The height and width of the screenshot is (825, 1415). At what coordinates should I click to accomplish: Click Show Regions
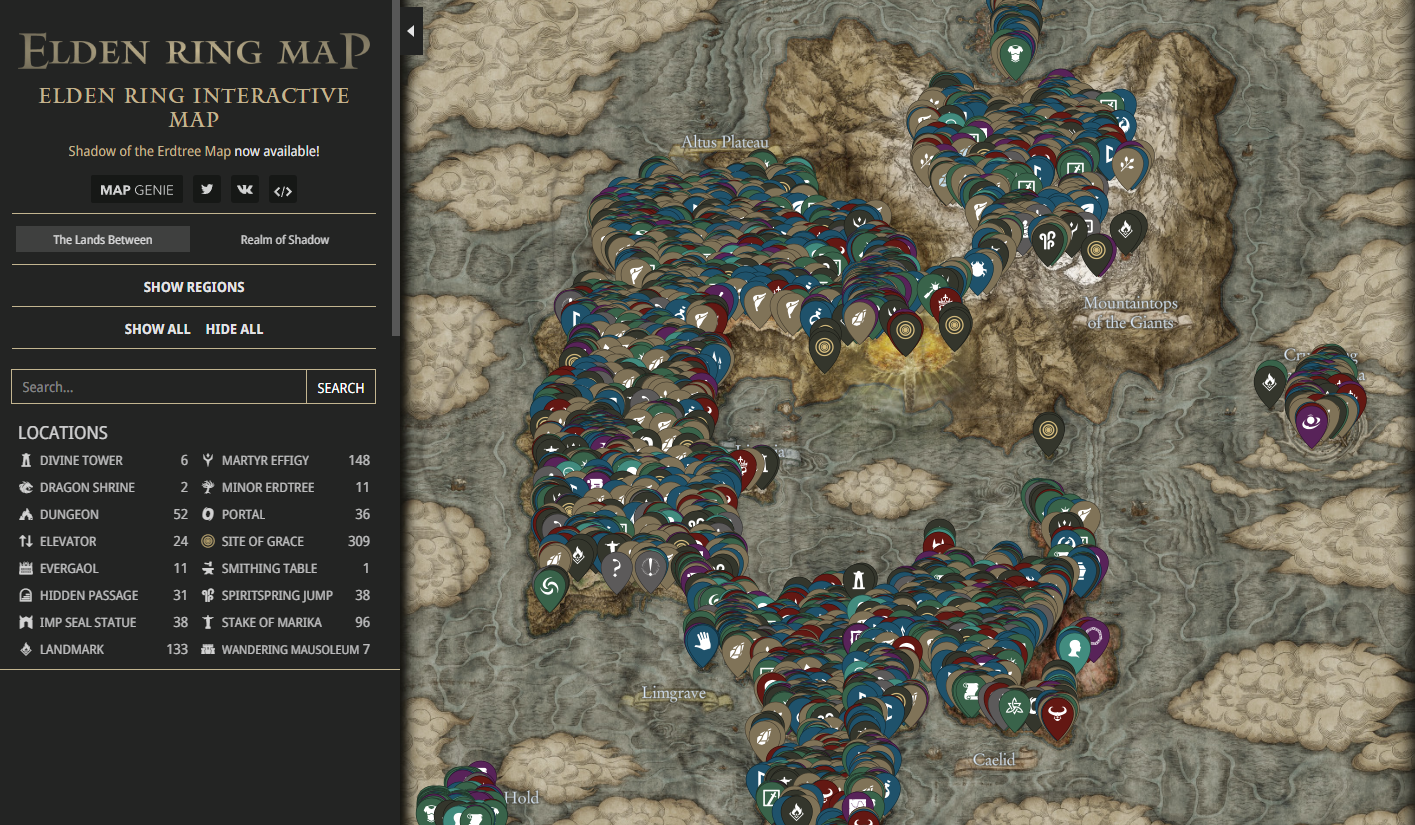click(x=194, y=287)
